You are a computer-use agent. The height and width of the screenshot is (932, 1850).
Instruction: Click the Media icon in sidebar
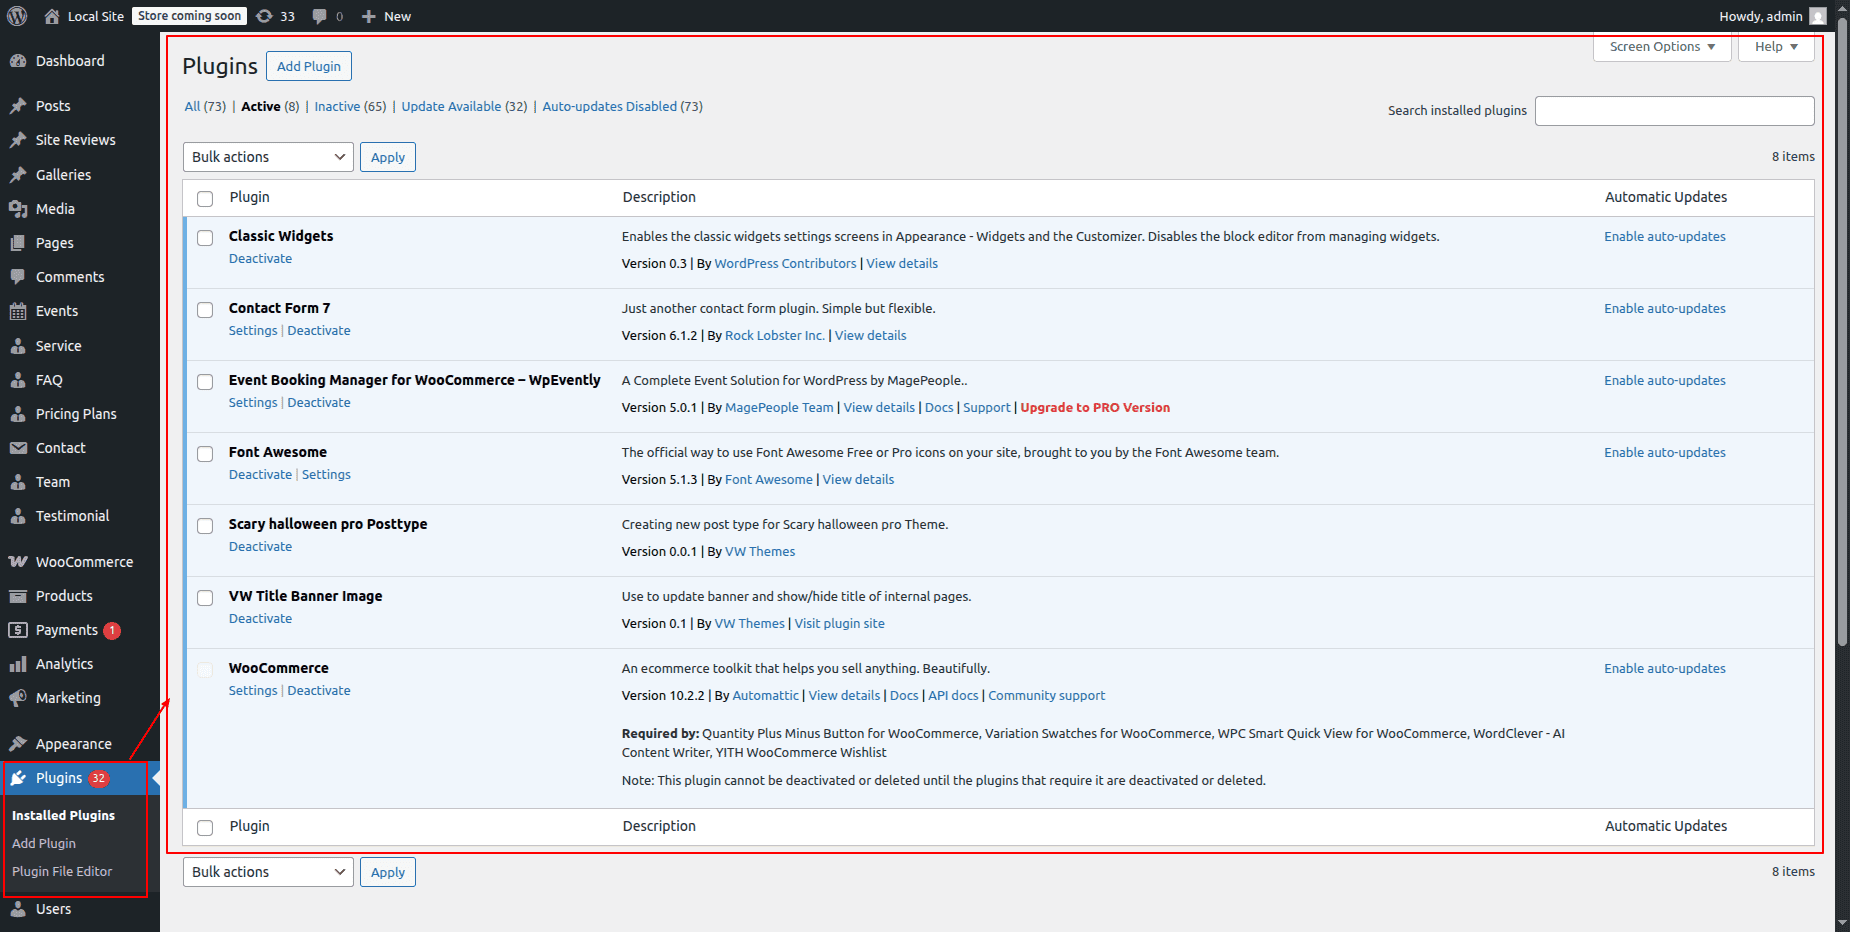tap(18, 209)
